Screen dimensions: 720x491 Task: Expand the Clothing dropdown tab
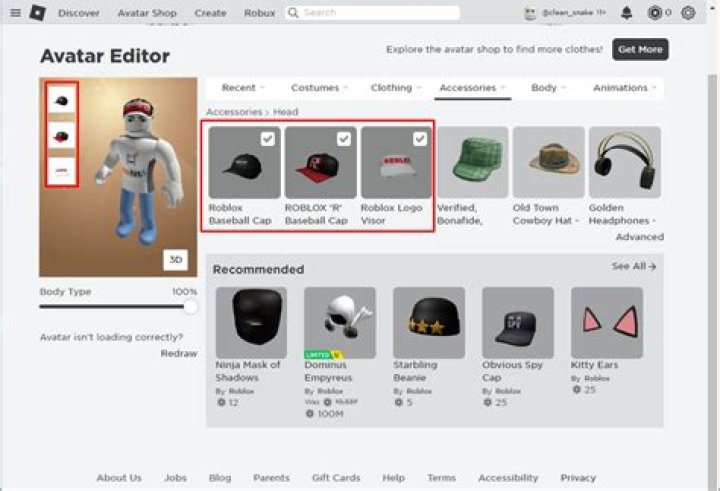tap(396, 88)
